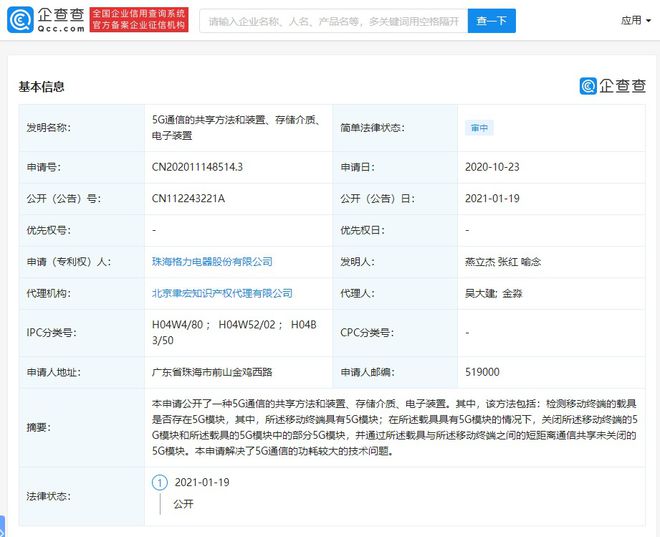
Task: Open applicant link 珠海格力电器股份有限公司
Action: tap(212, 261)
